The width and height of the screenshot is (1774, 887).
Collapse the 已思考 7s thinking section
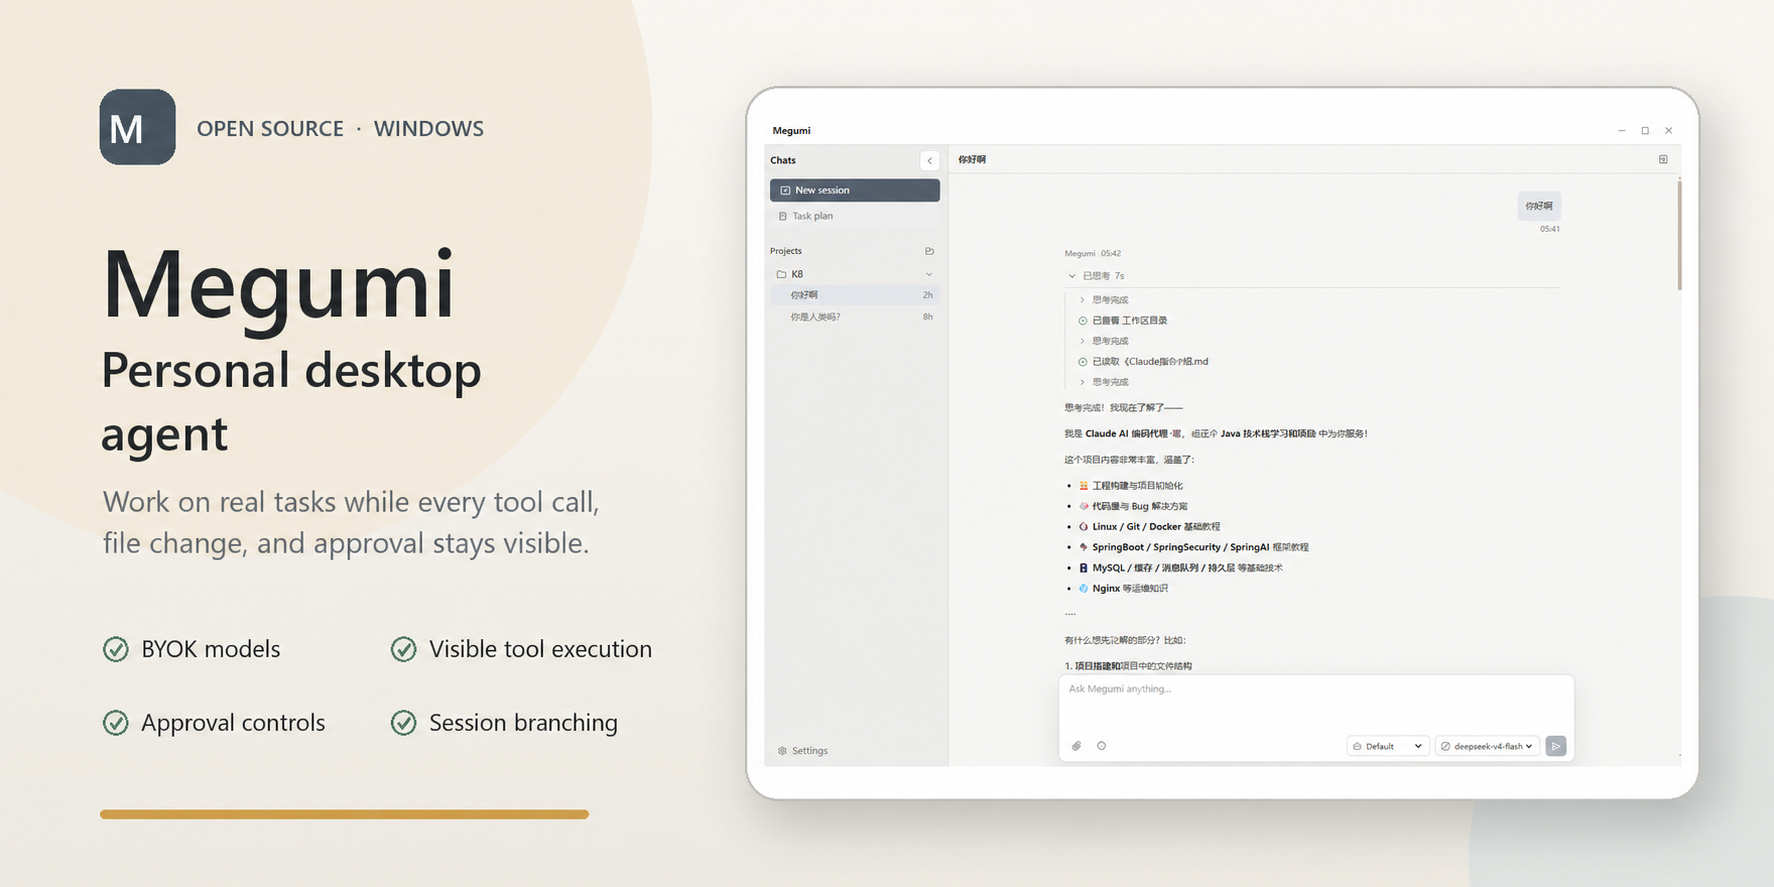(x=1096, y=276)
